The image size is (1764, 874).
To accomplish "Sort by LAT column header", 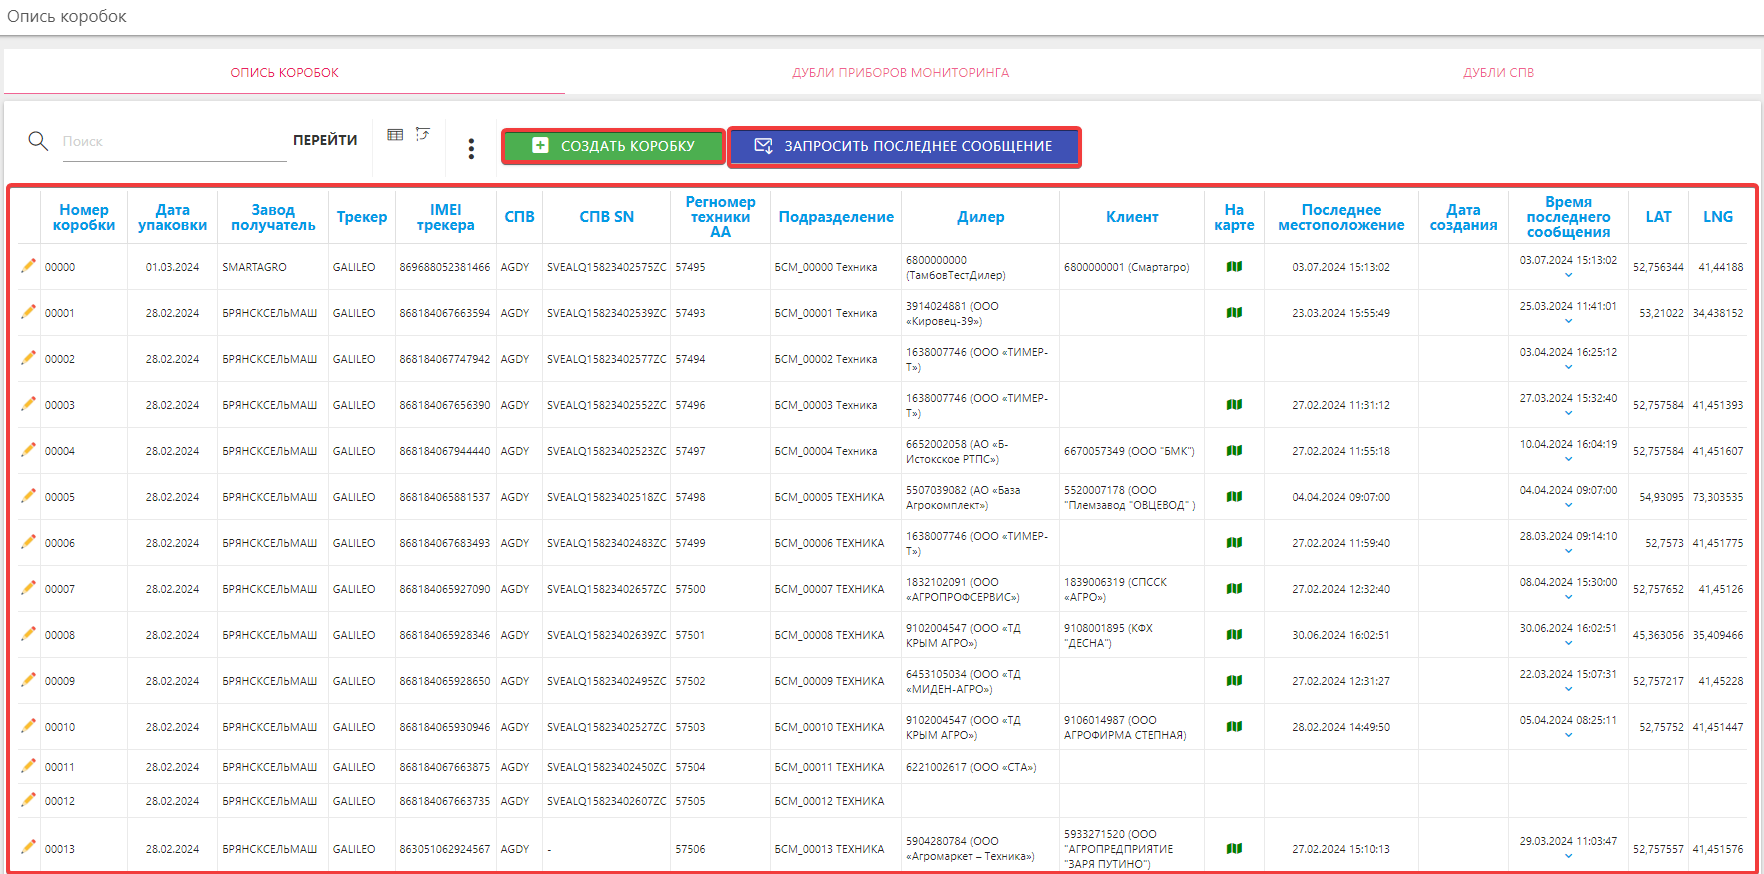I will click(1658, 217).
